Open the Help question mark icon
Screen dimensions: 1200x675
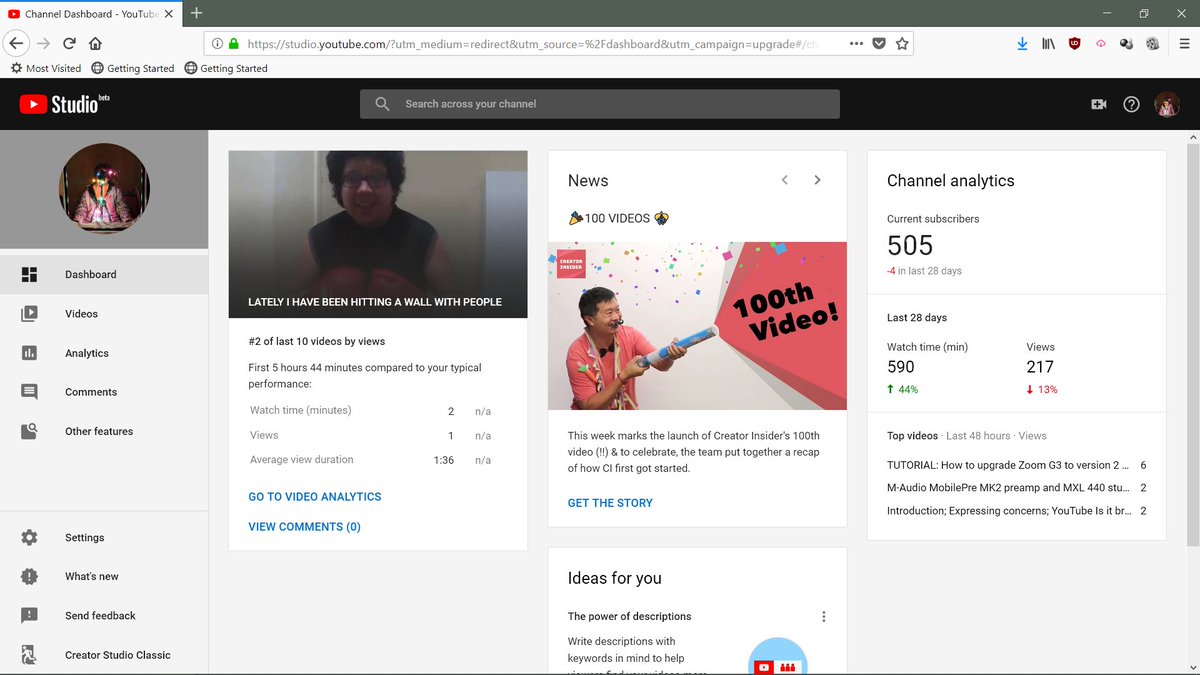pos(1131,104)
